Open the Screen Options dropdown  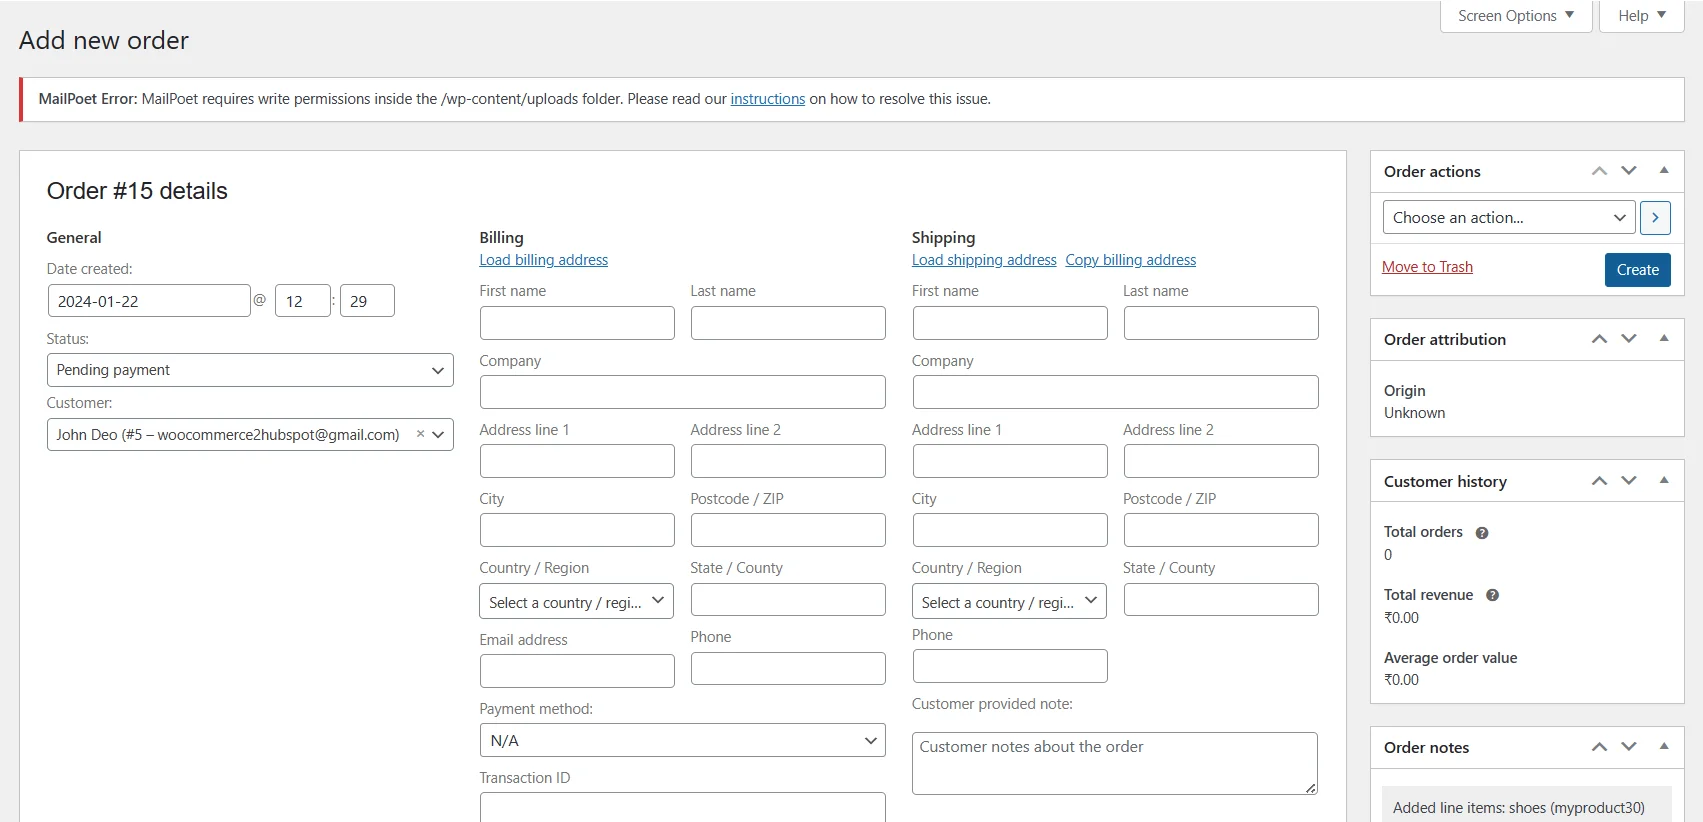pos(1516,16)
